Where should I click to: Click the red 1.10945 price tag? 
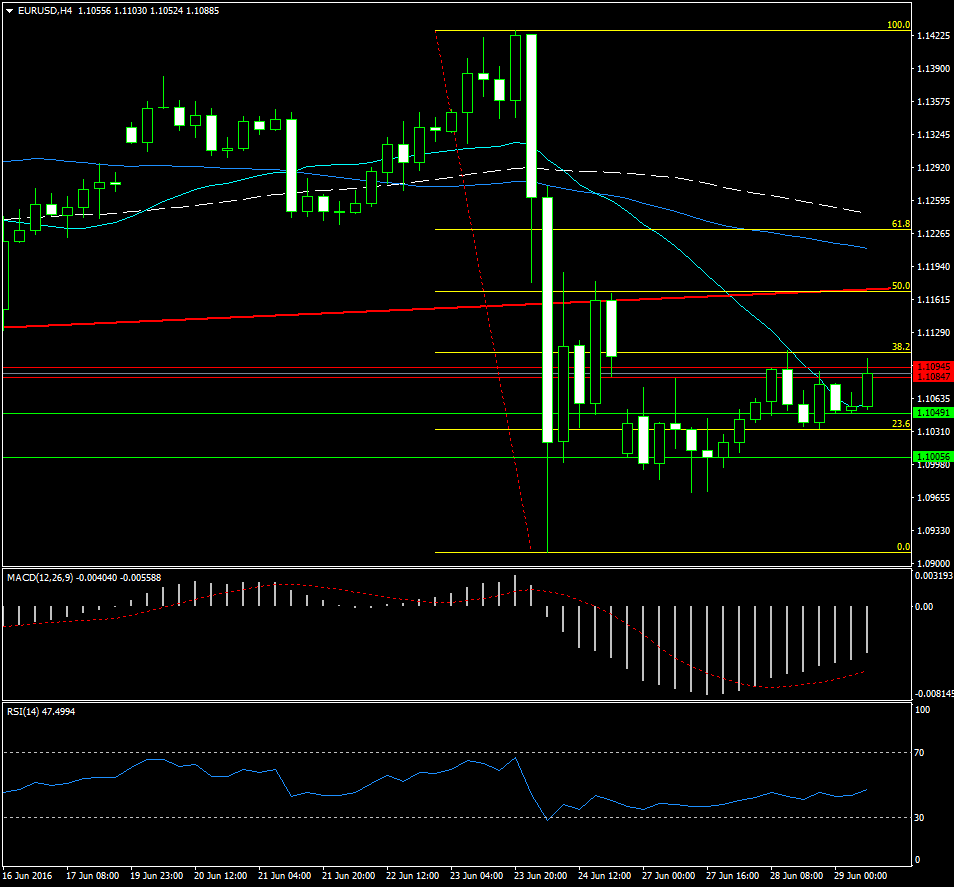click(x=933, y=367)
